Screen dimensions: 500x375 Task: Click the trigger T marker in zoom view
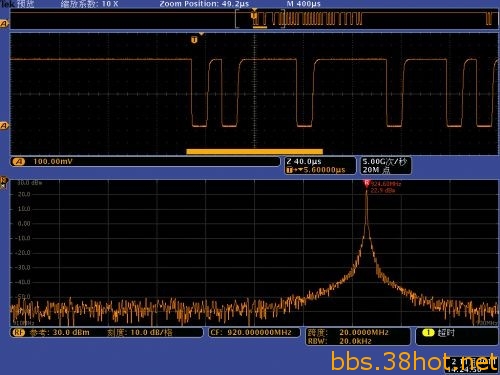coord(194,40)
